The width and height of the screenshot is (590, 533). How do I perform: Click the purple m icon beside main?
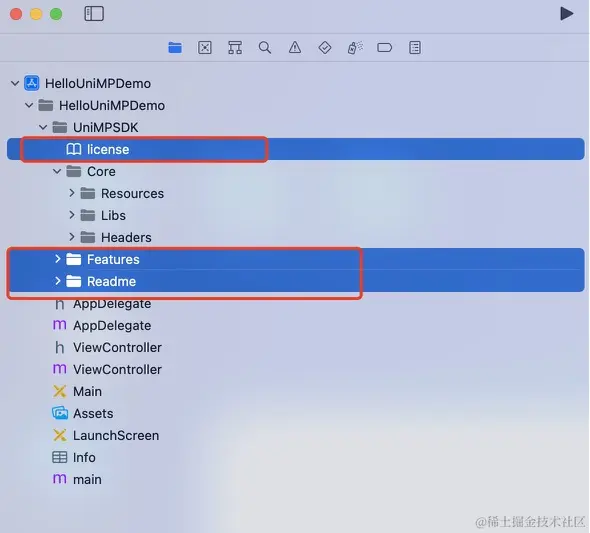pyautogui.click(x=59, y=479)
